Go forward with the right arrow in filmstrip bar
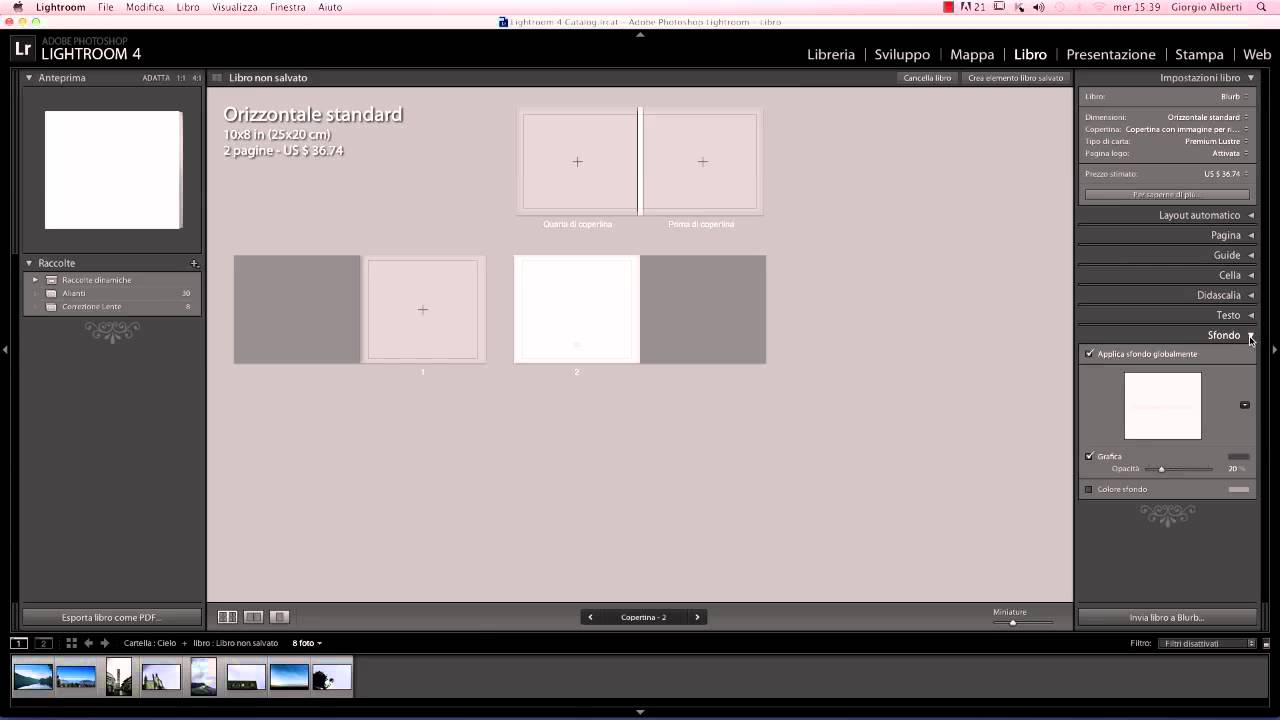1280x720 pixels. tap(104, 643)
